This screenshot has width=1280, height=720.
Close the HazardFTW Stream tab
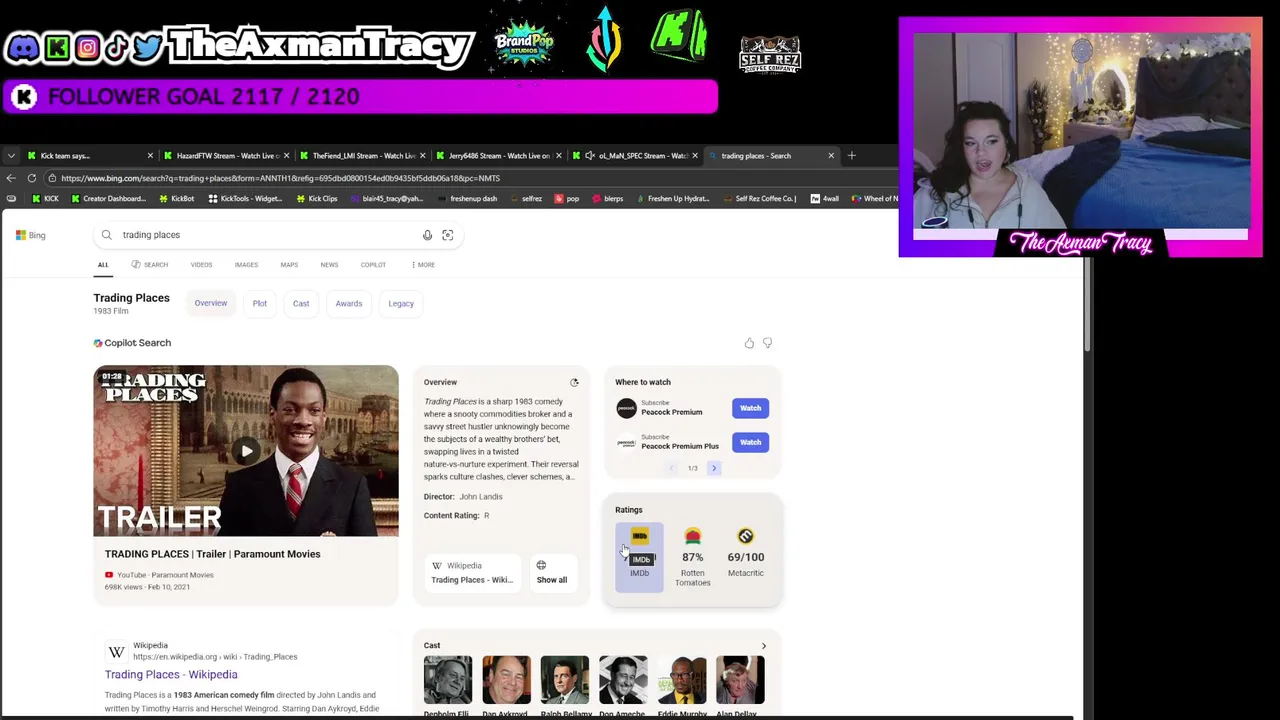click(x=286, y=155)
